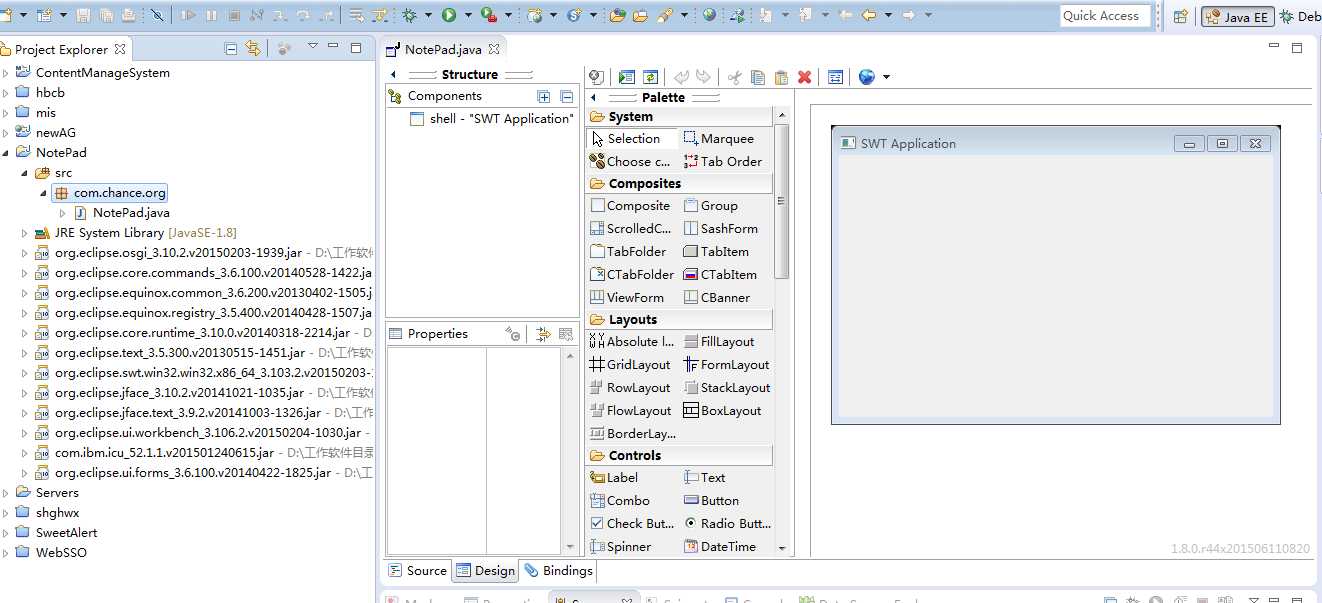Pick StackLayout from Layouts

tap(726, 387)
